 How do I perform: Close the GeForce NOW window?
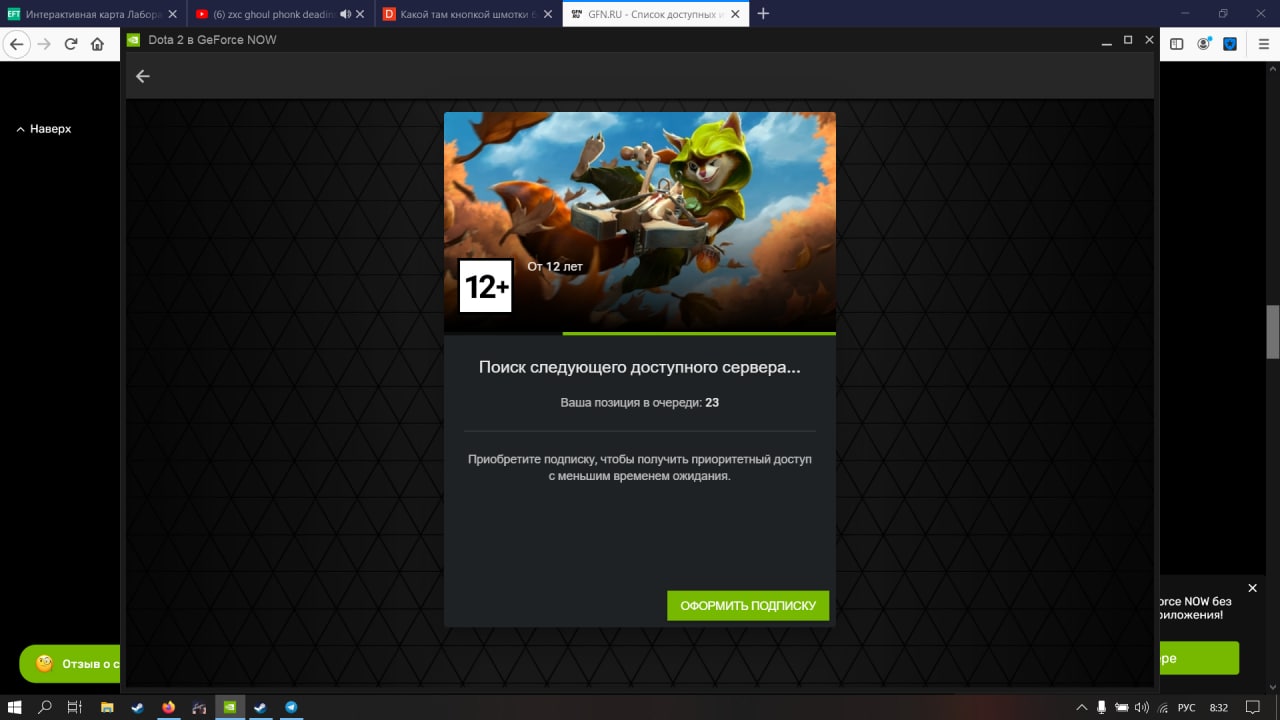[1149, 40]
